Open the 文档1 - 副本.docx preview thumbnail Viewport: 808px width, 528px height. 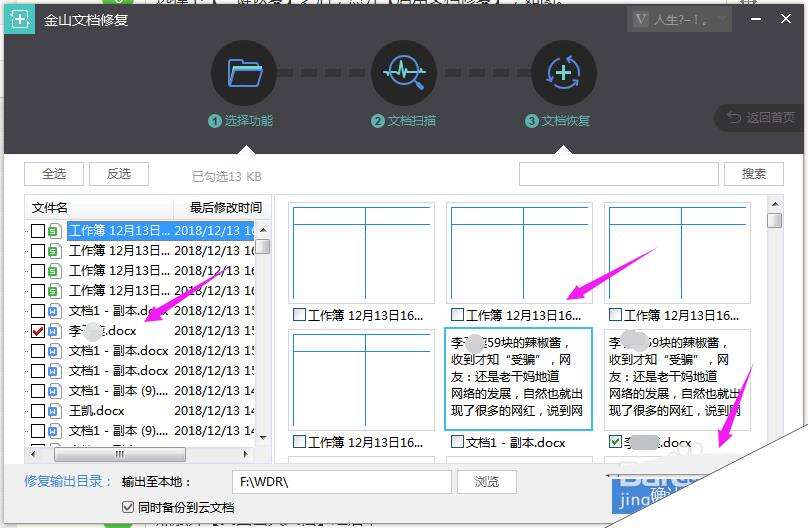(518, 379)
